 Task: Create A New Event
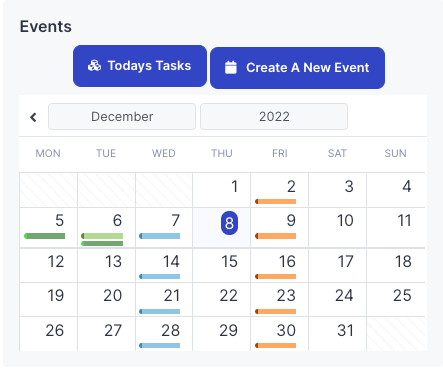[297, 68]
